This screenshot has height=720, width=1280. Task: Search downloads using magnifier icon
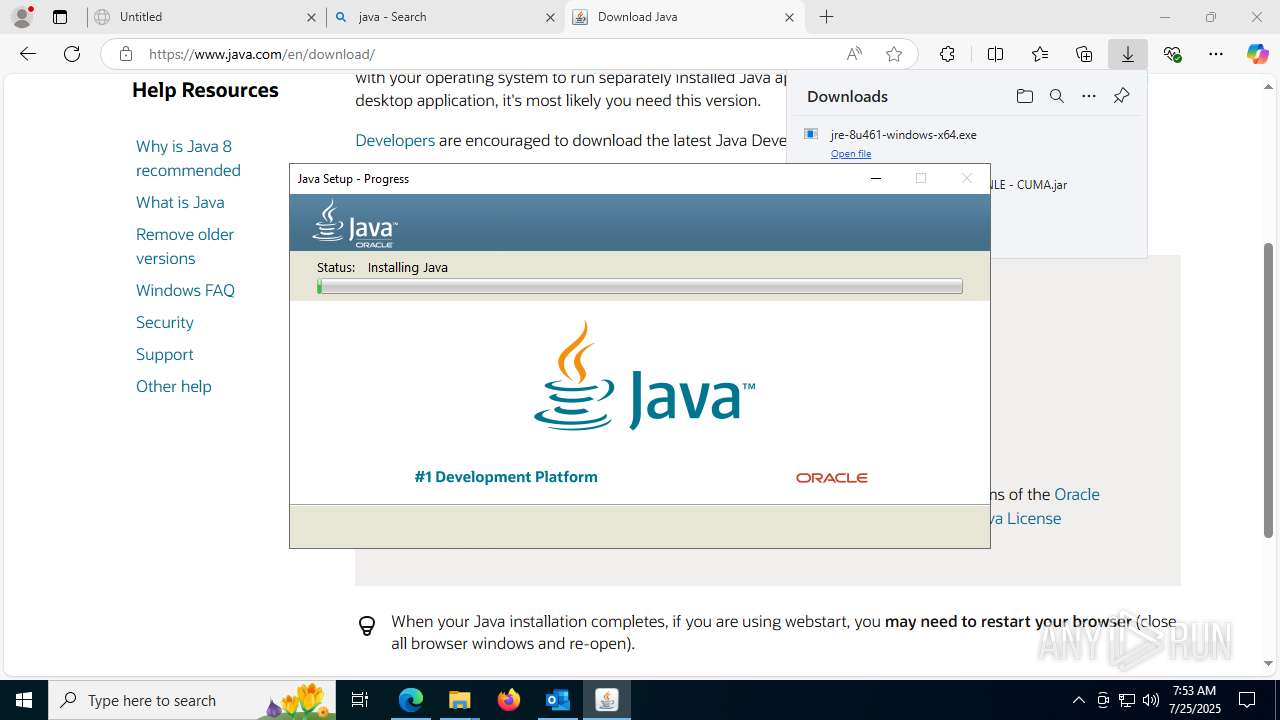[1056, 96]
